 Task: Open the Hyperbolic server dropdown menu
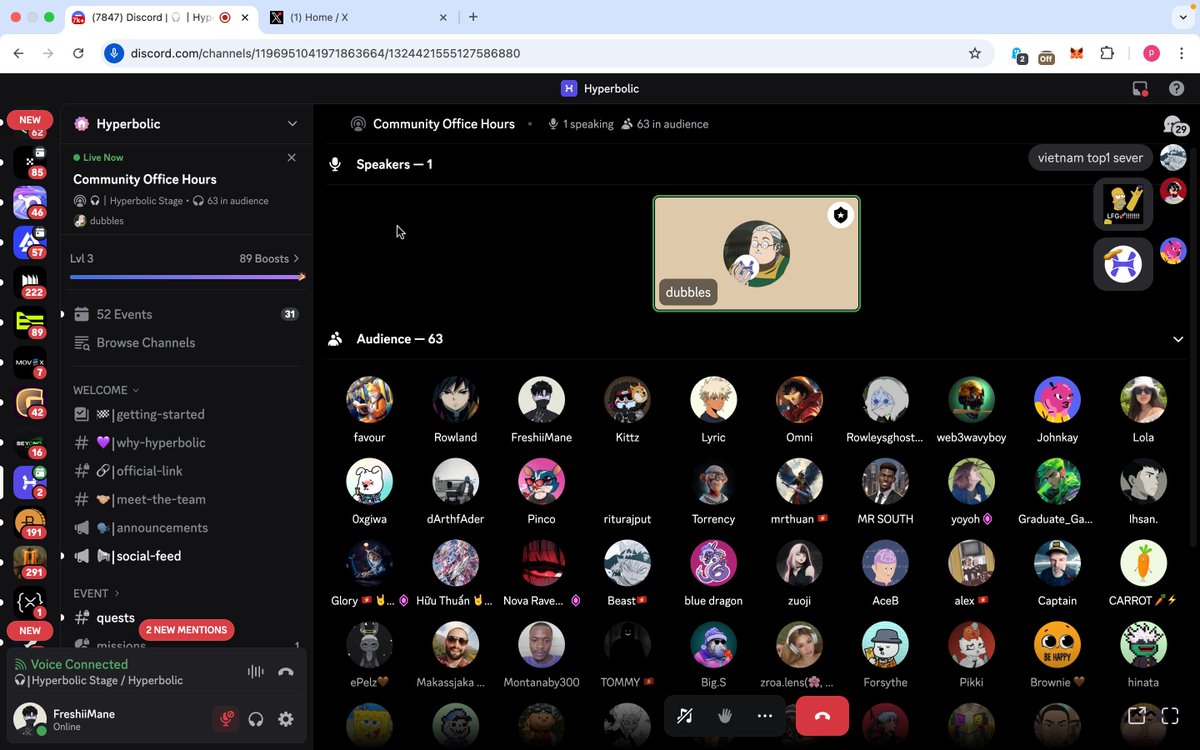[292, 124]
